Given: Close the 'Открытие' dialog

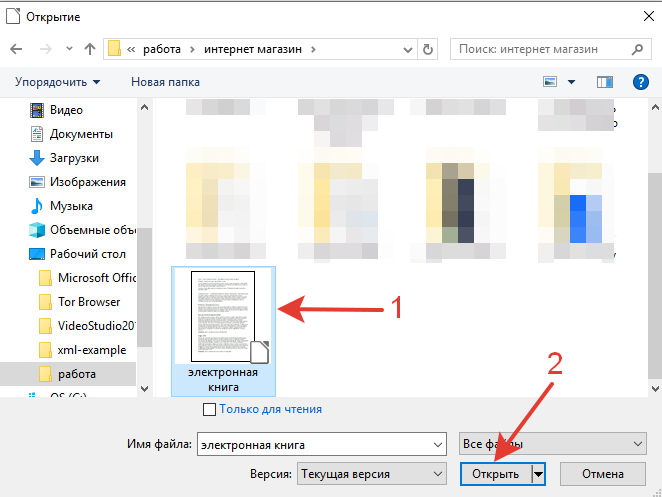Looking at the screenshot, I should [648, 16].
